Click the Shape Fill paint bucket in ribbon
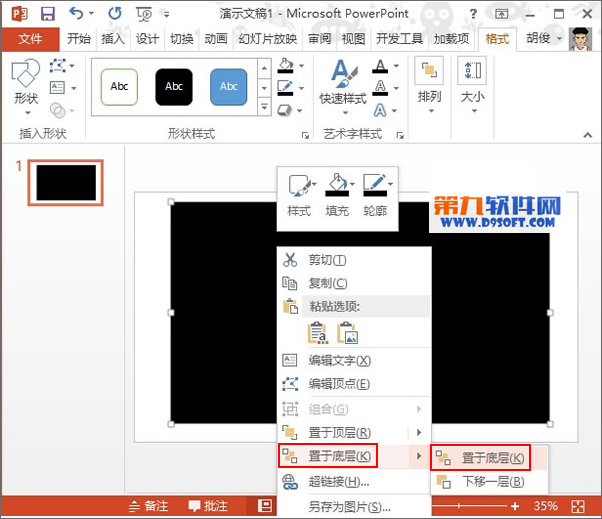Viewport: 602px width, 519px height. coord(285,65)
